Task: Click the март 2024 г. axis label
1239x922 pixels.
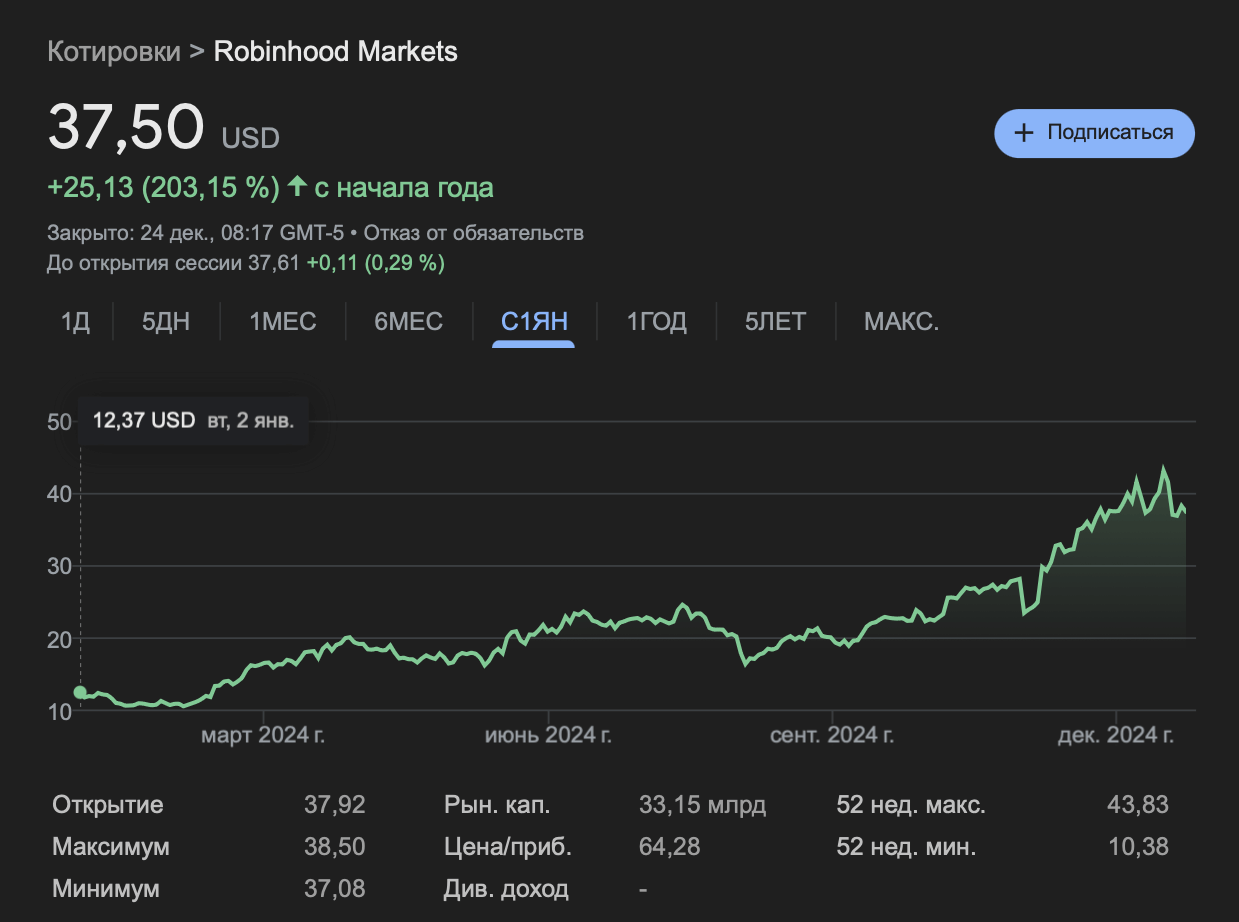Action: pyautogui.click(x=263, y=737)
